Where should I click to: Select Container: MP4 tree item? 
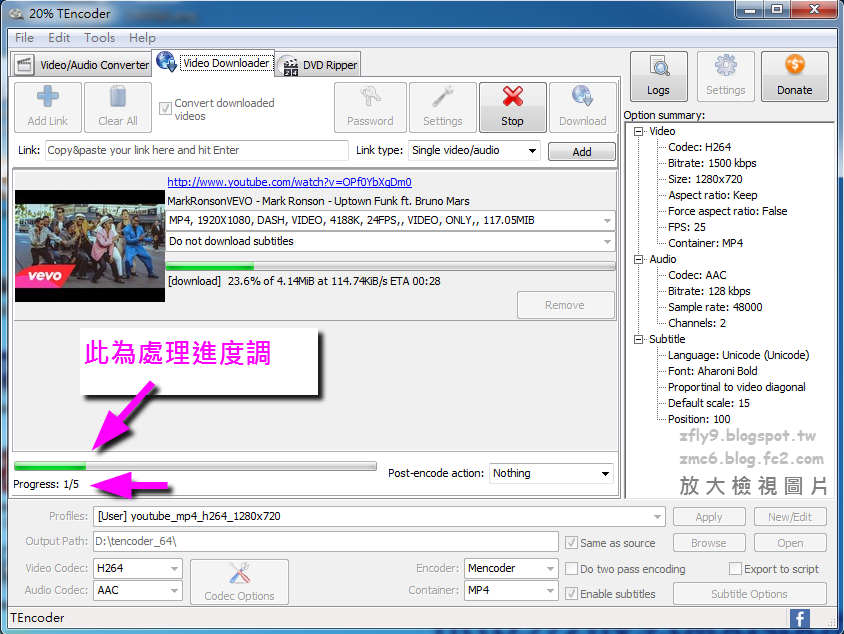coord(706,243)
